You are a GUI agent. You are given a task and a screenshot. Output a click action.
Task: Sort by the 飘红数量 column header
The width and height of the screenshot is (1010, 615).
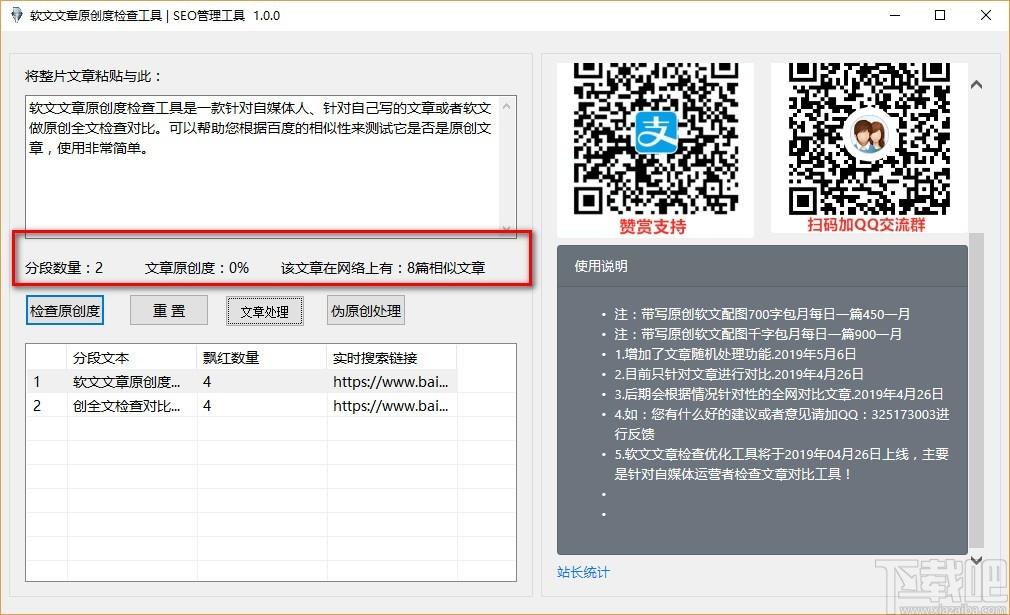262,357
